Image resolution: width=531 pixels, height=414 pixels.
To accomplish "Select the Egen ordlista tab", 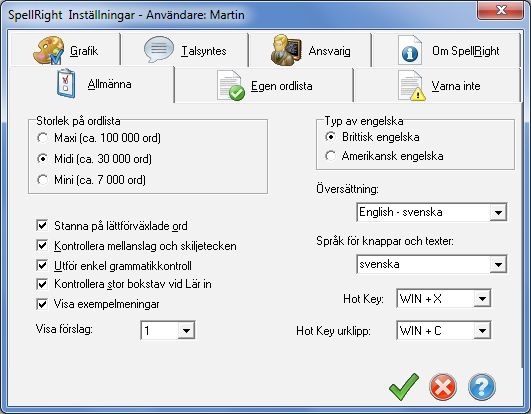I will coord(264,85).
